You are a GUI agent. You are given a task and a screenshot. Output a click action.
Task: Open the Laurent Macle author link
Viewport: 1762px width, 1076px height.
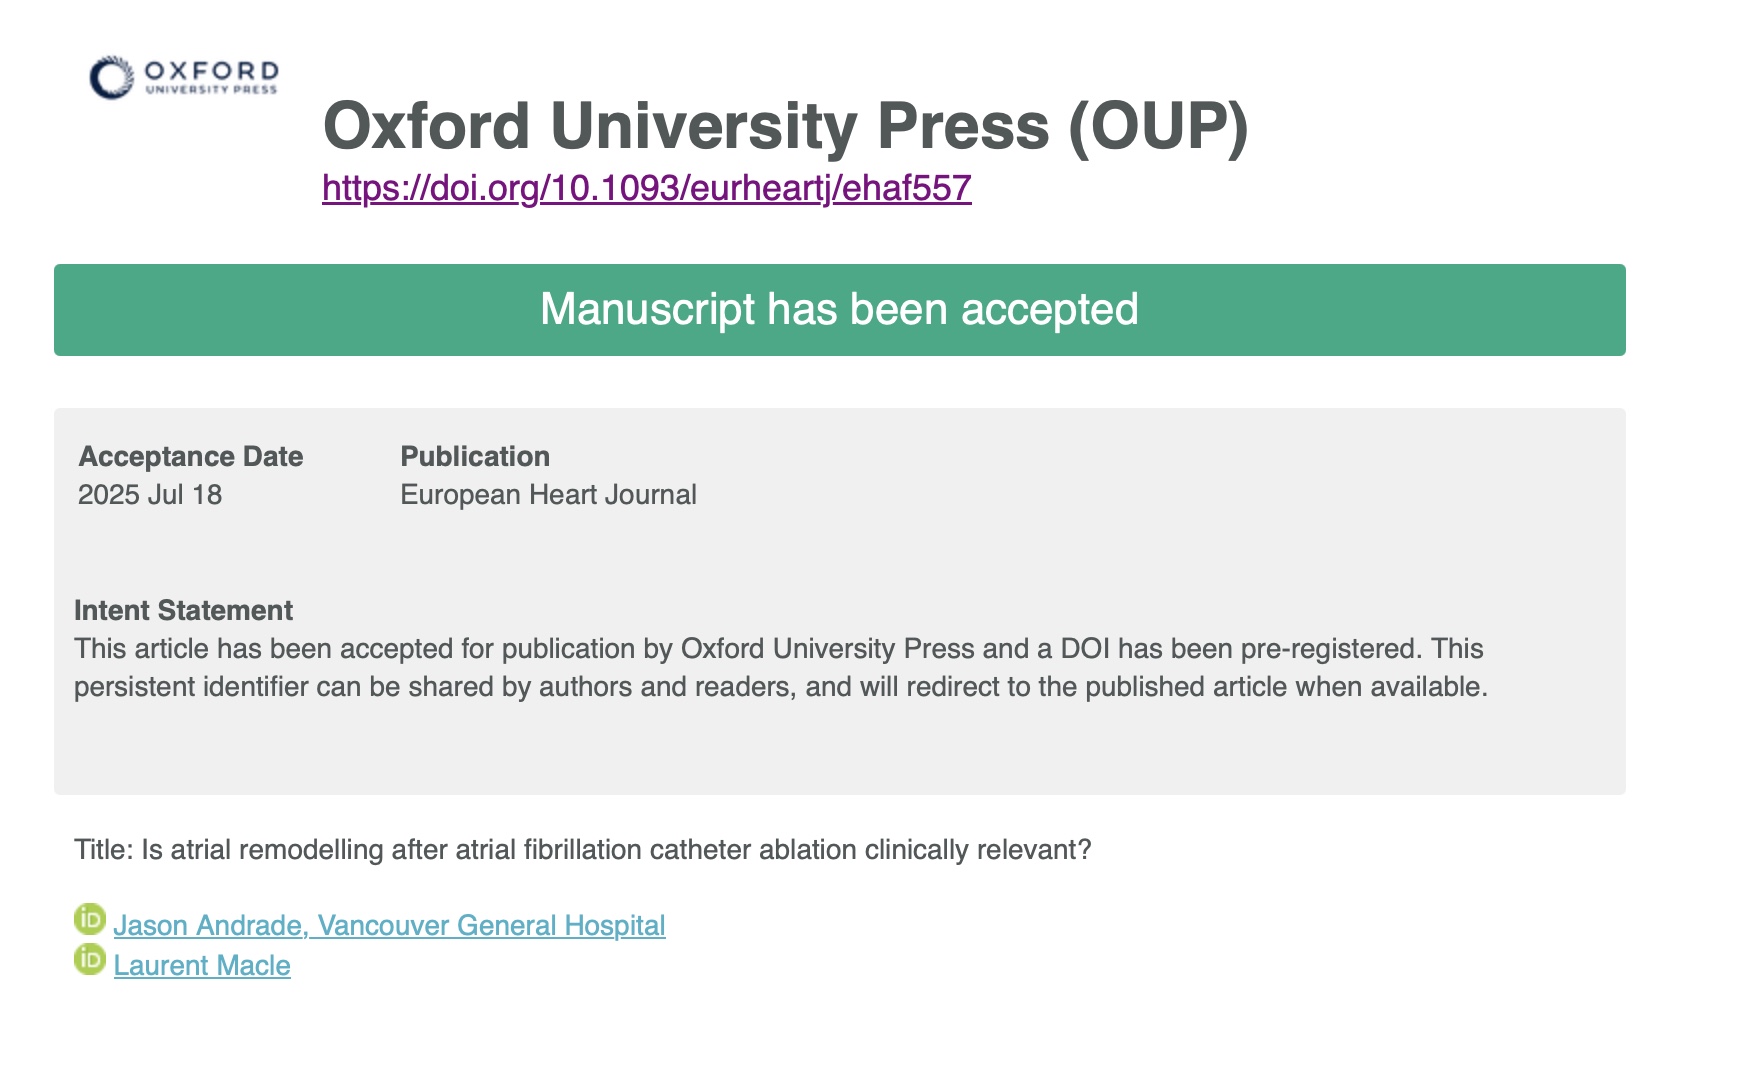point(202,965)
